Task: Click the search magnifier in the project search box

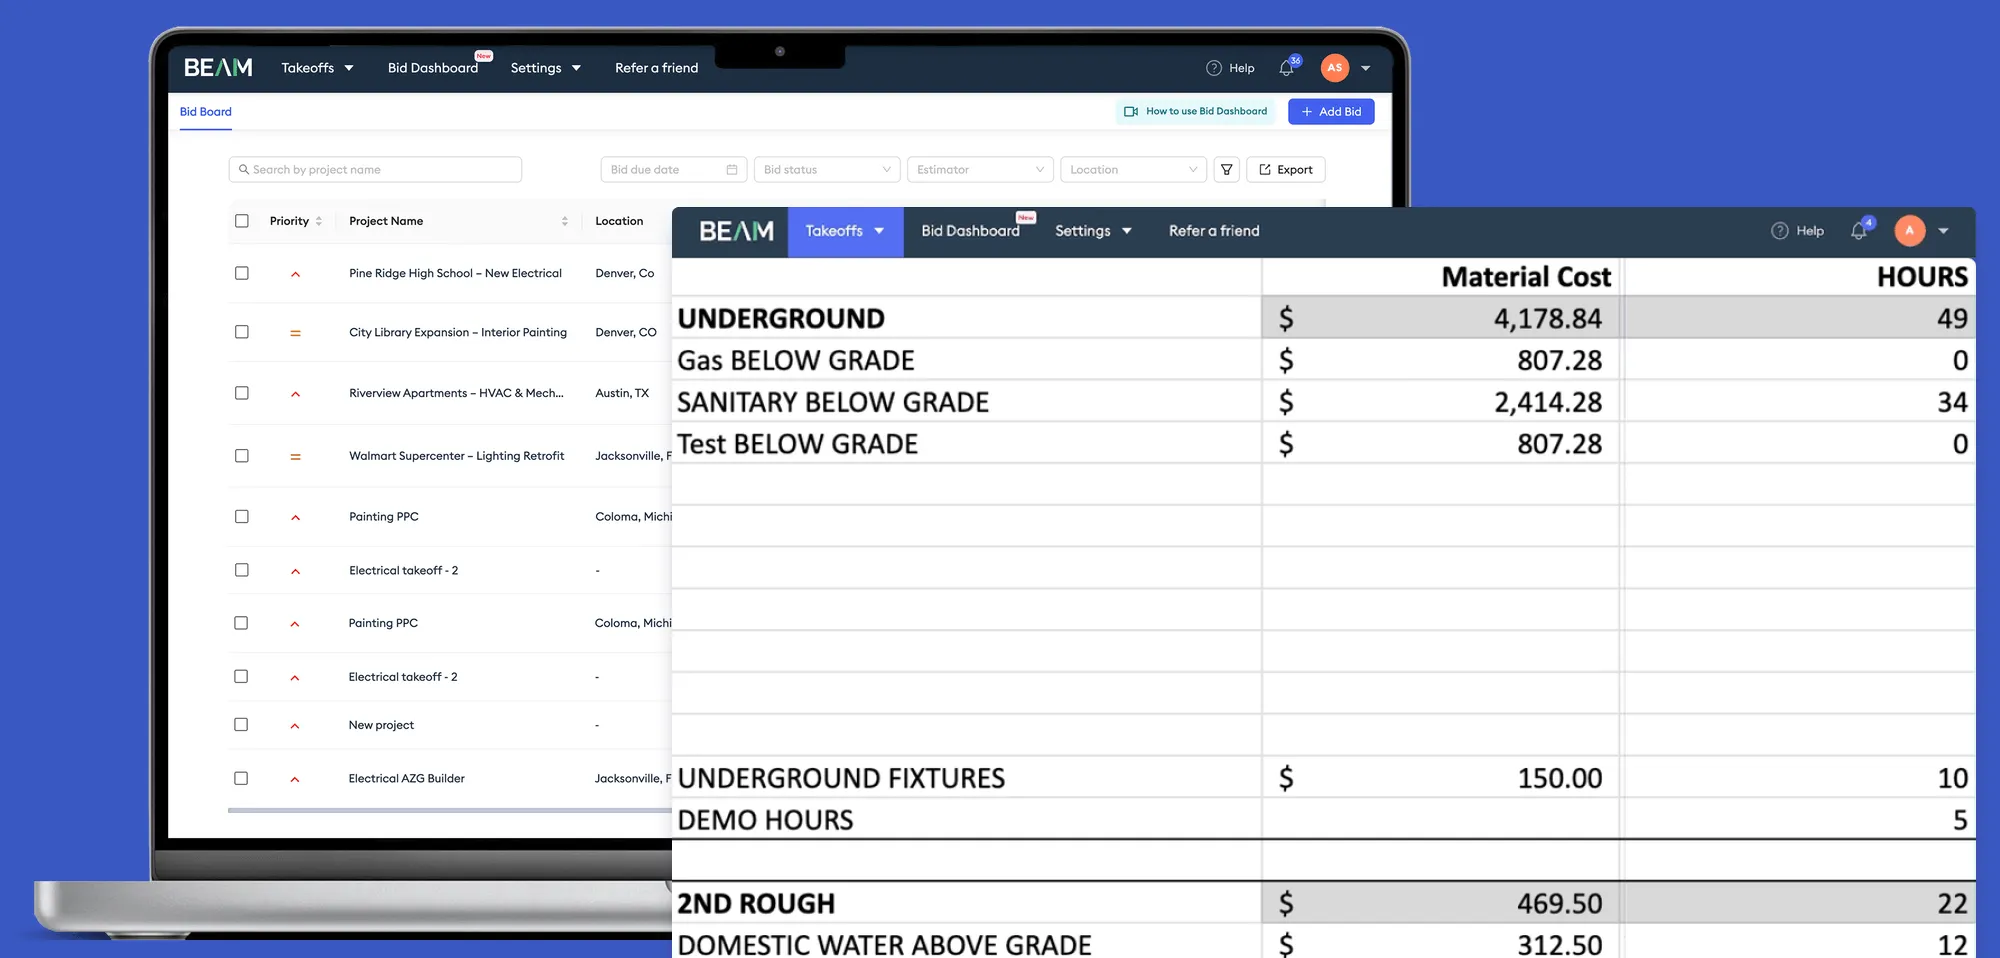Action: coord(243,169)
